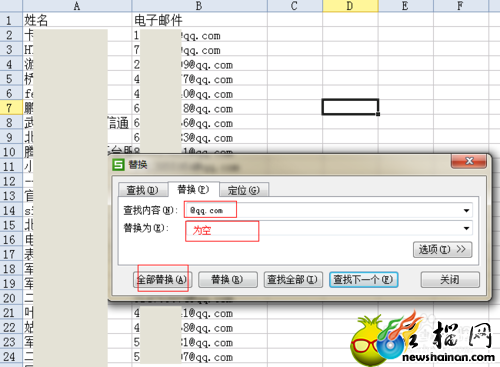The width and height of the screenshot is (500, 367).
Task: Switch to the 查找(D) tab
Action: click(x=142, y=190)
